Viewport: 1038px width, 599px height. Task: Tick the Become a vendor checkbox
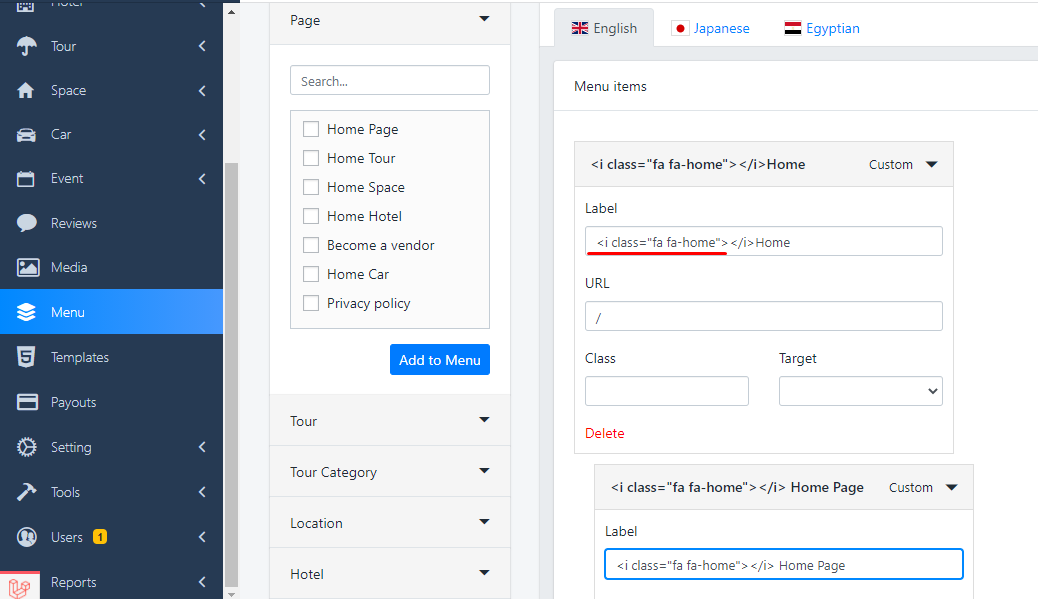click(x=311, y=245)
